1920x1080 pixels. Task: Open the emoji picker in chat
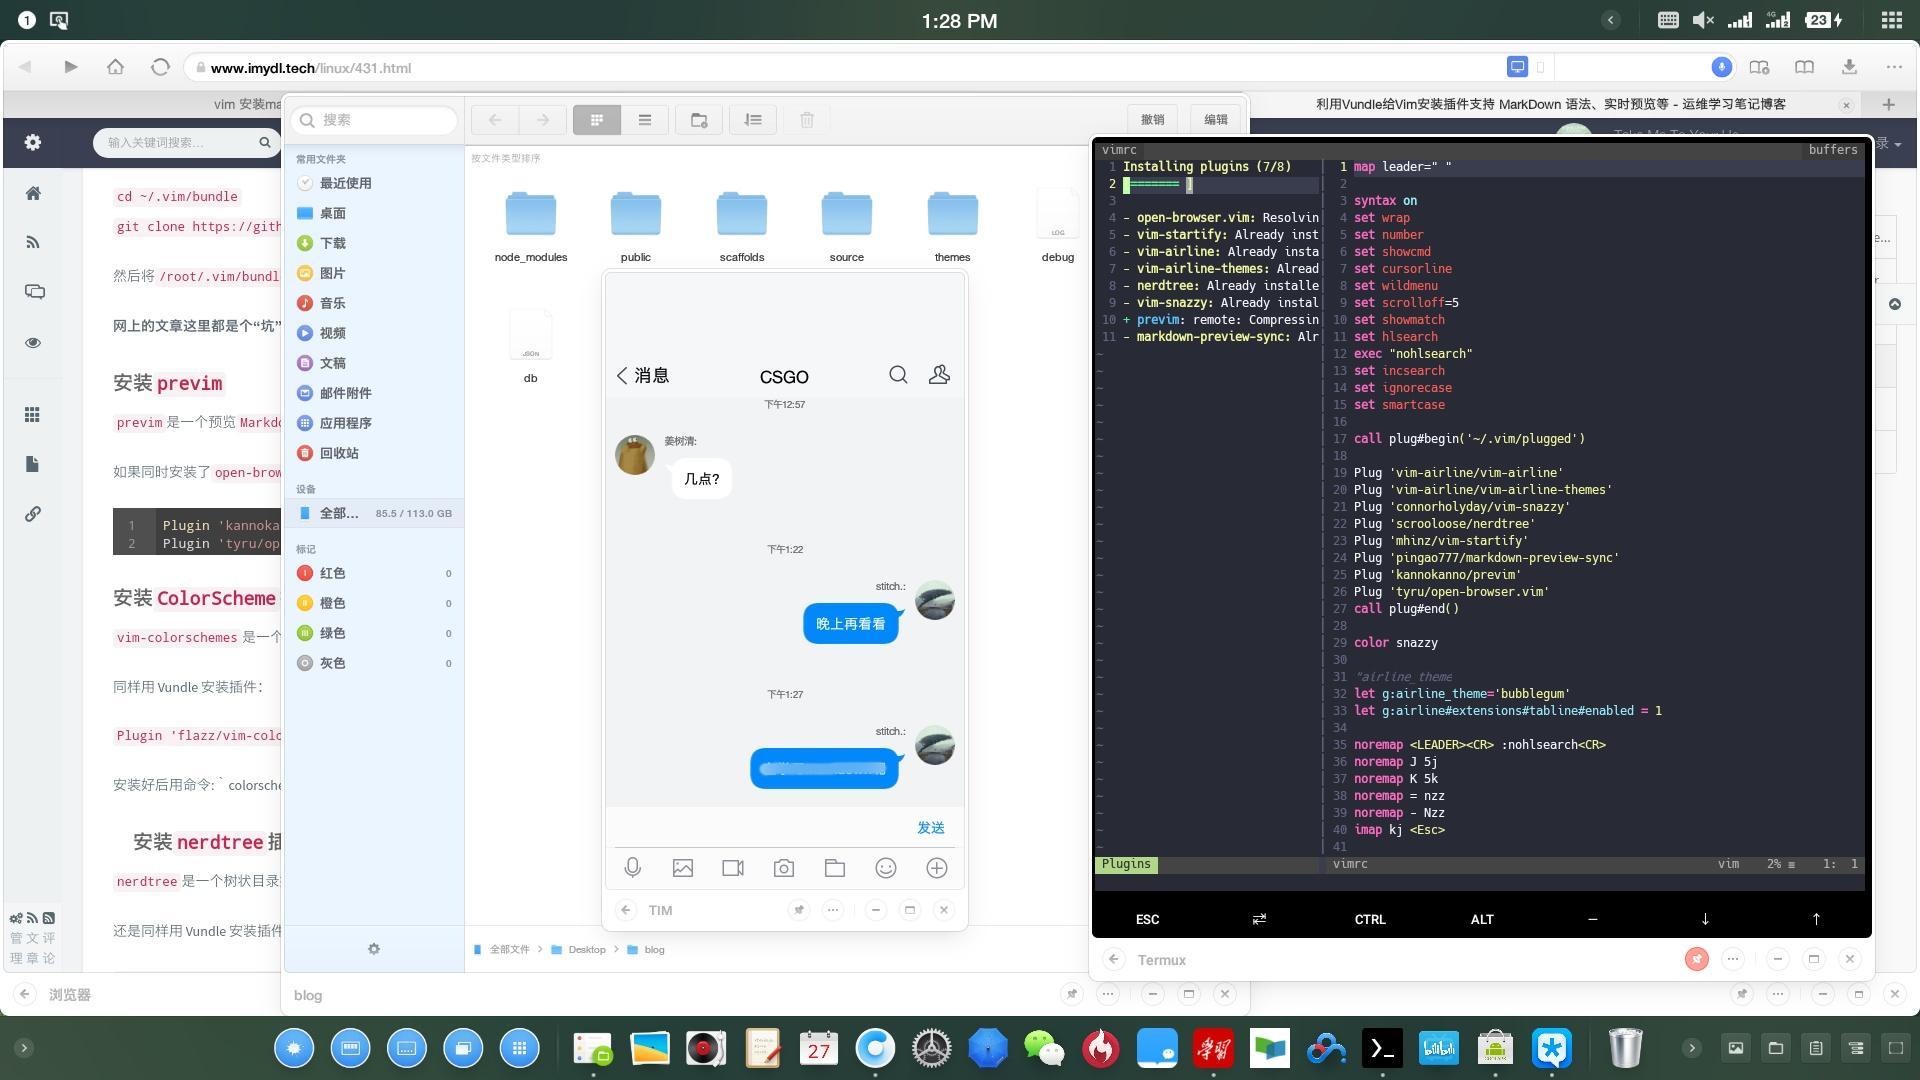pos(885,868)
